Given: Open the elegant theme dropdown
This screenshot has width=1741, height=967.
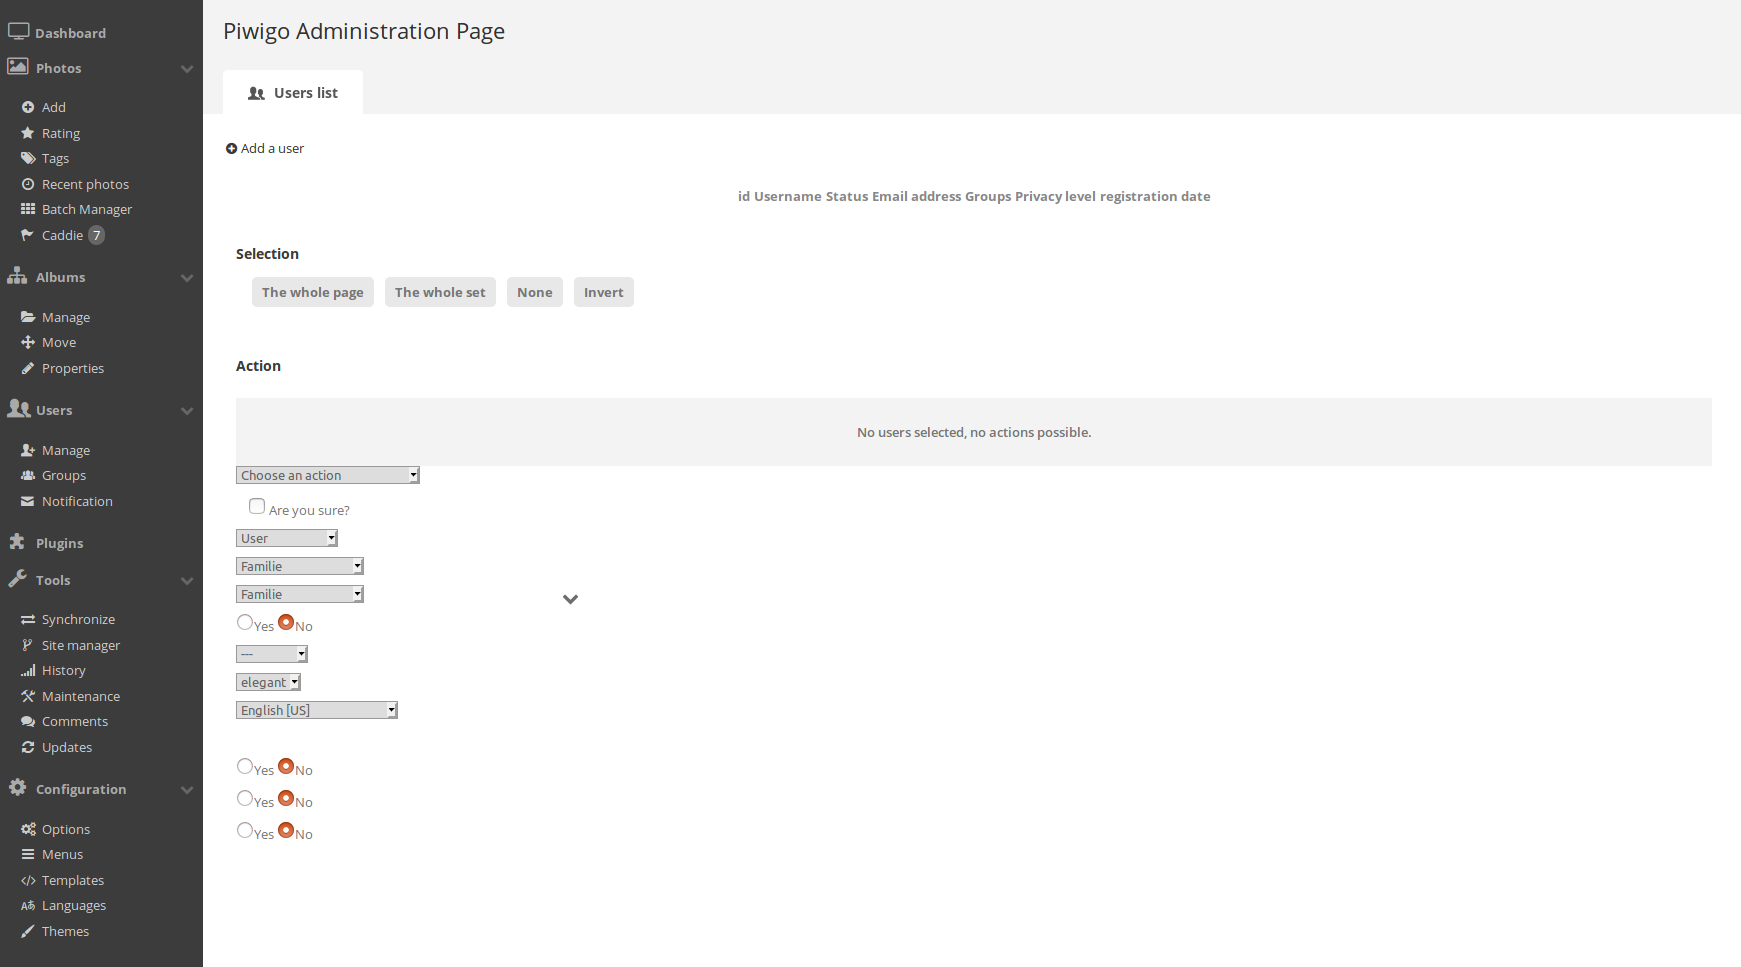Looking at the screenshot, I should coord(269,682).
